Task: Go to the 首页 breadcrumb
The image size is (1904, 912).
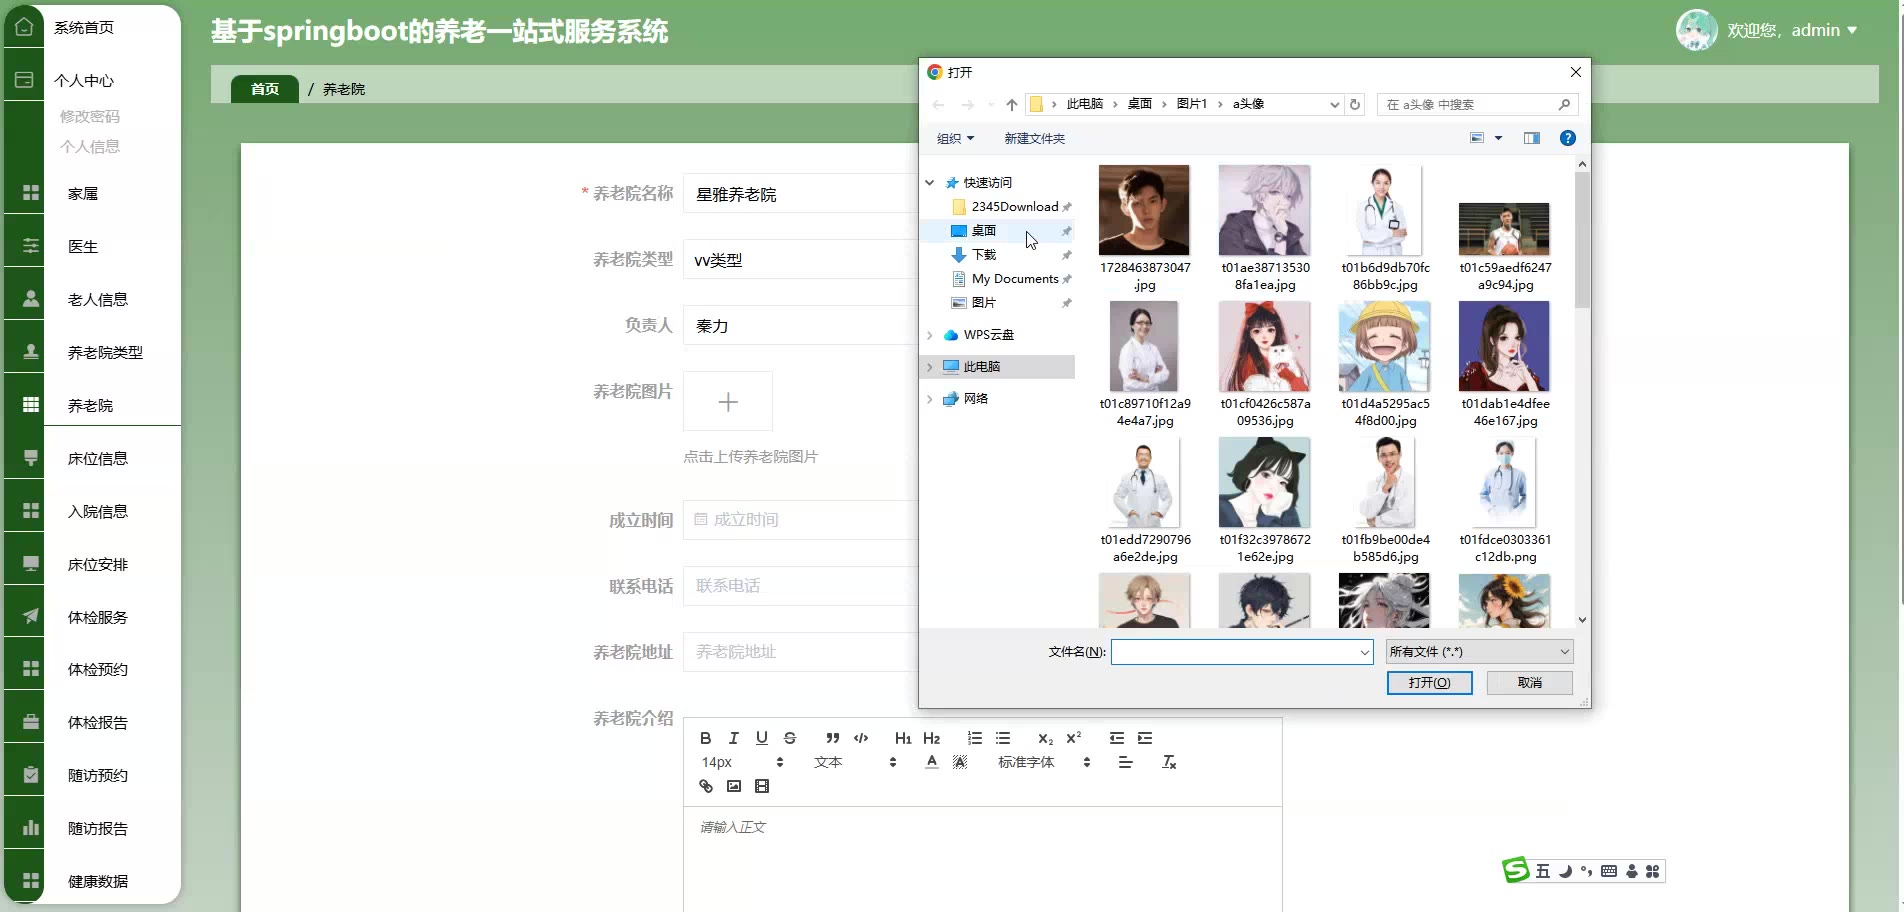Action: (265, 89)
